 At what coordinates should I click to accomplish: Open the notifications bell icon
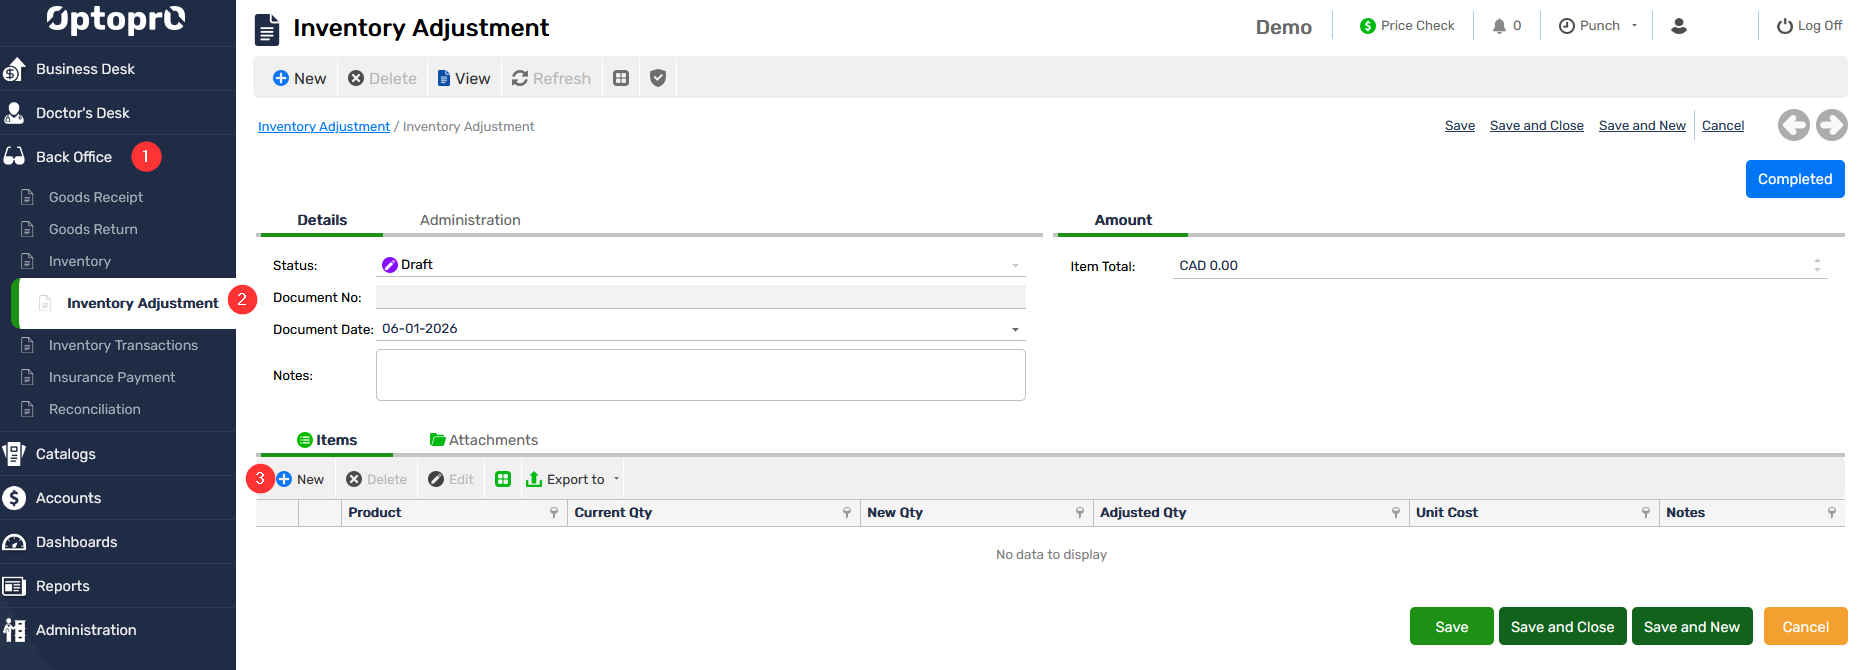[1499, 26]
